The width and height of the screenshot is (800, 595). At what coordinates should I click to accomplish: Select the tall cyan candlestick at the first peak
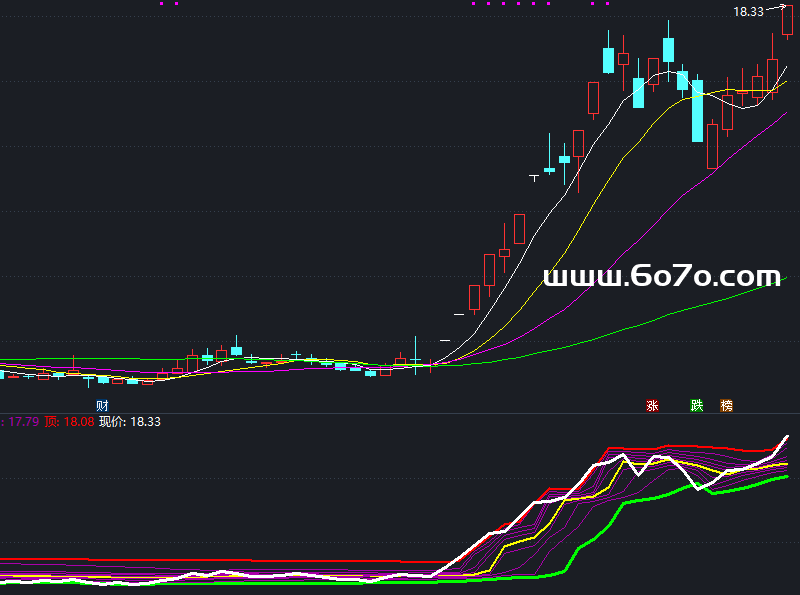[607, 60]
